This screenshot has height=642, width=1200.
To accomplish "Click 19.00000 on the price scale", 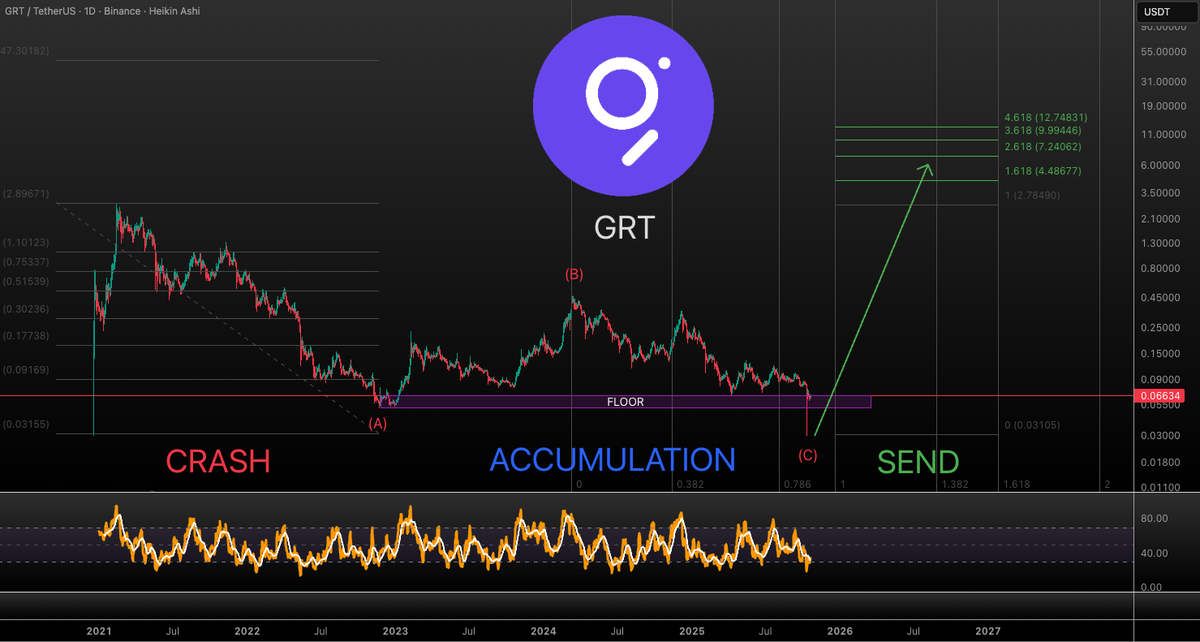I will click(1161, 106).
